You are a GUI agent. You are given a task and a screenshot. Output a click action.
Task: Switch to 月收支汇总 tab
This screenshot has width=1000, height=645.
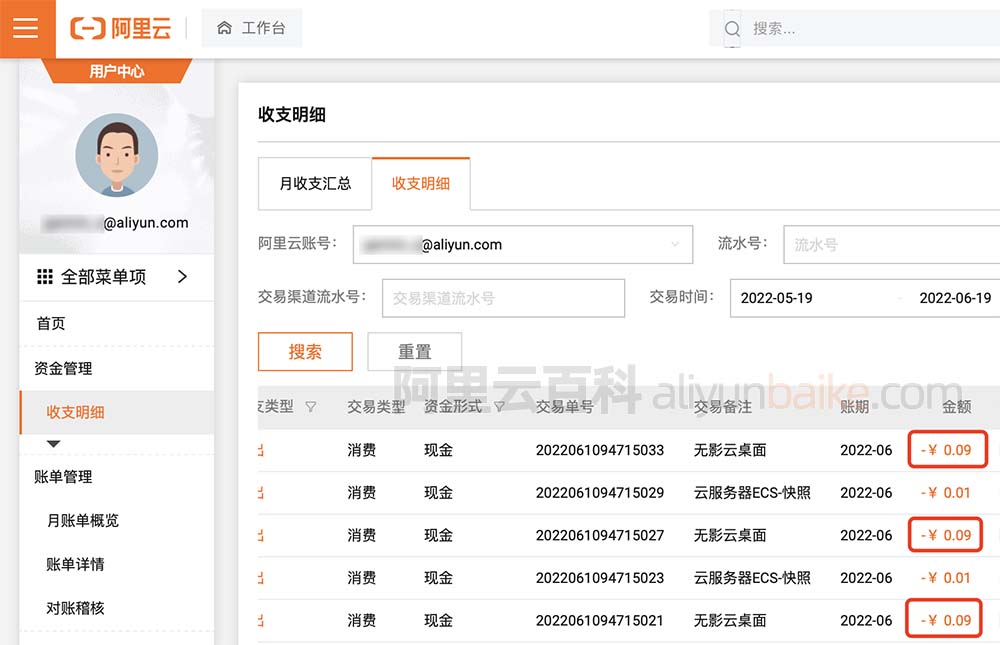coord(315,184)
